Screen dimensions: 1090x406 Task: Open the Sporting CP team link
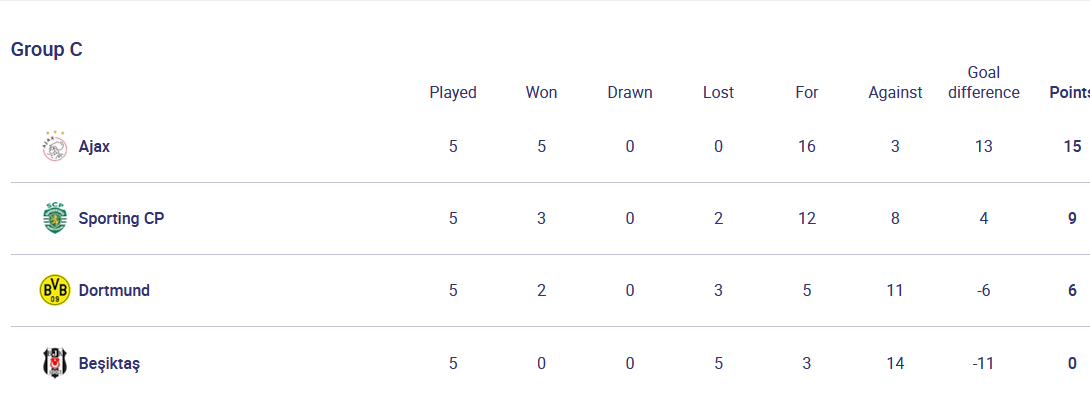[121, 218]
